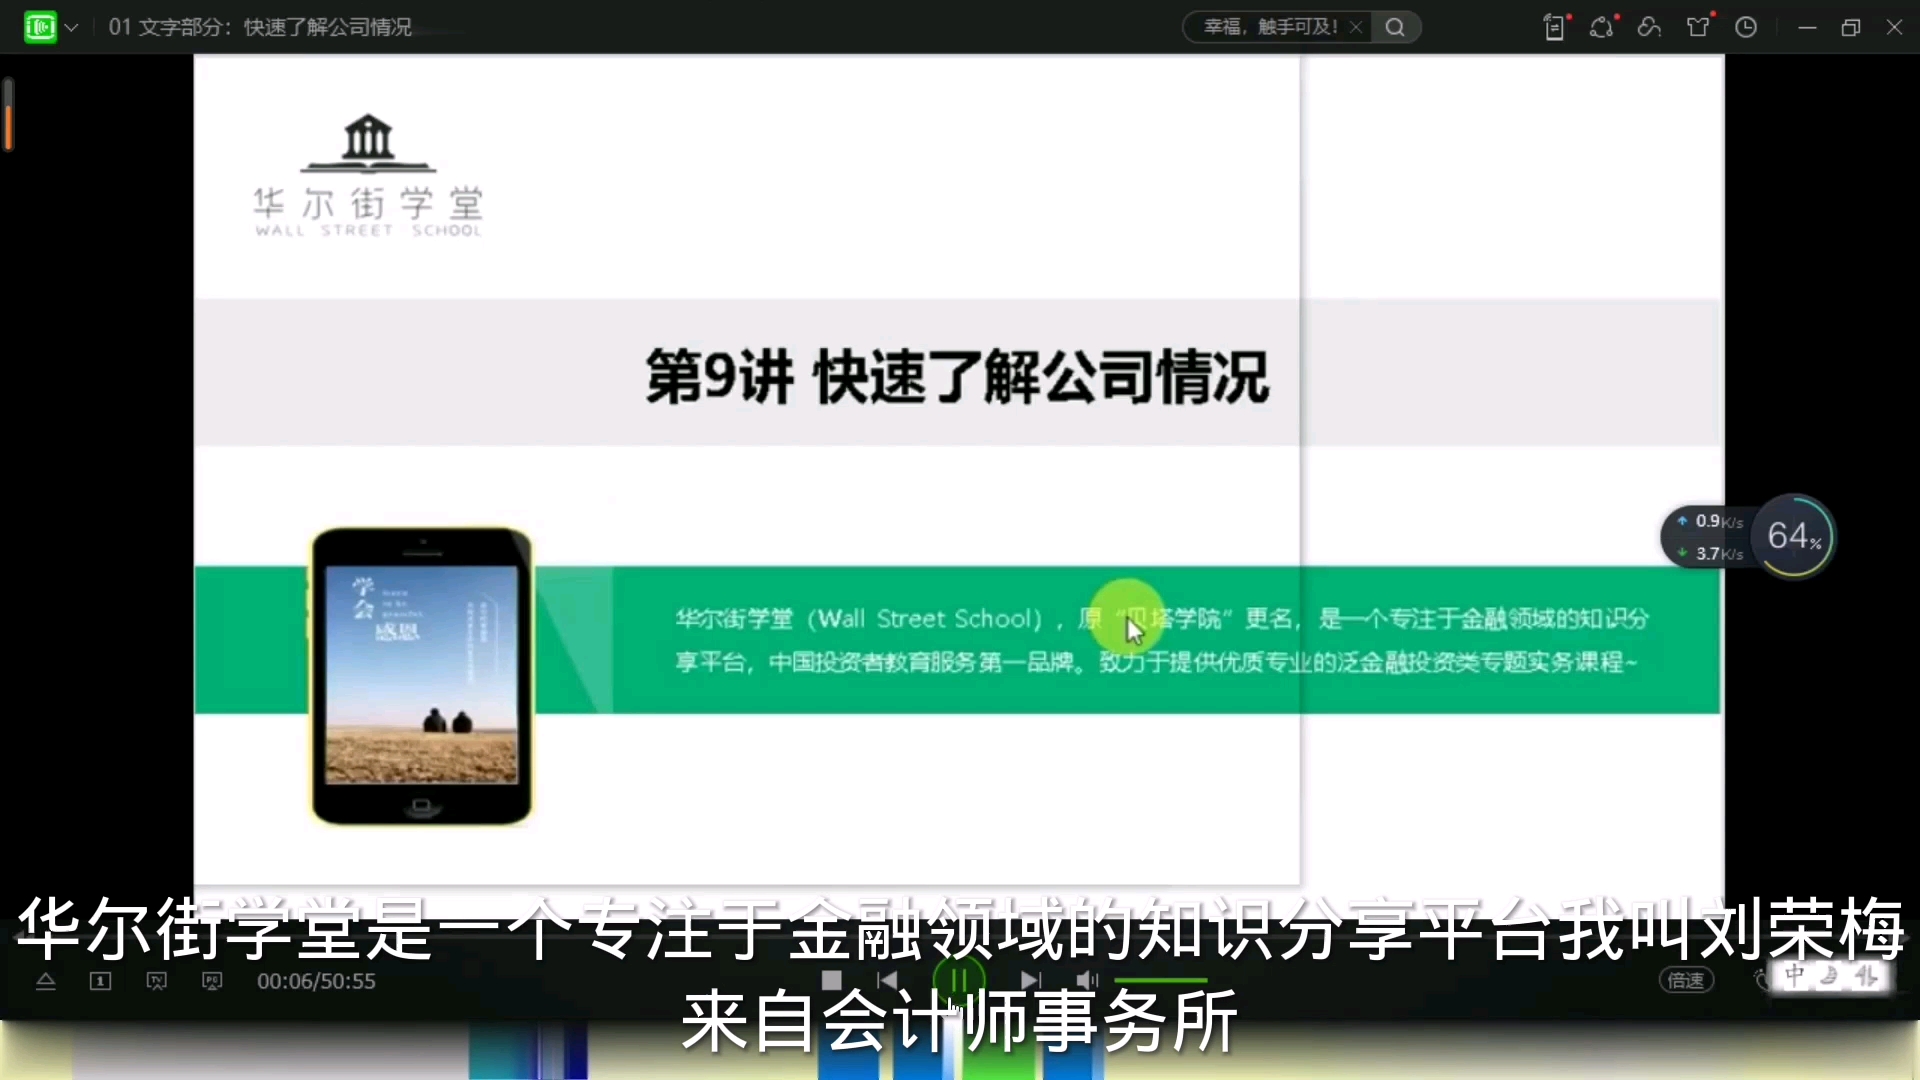The width and height of the screenshot is (1920, 1080).
Task: Skip to the previous video
Action: [887, 981]
